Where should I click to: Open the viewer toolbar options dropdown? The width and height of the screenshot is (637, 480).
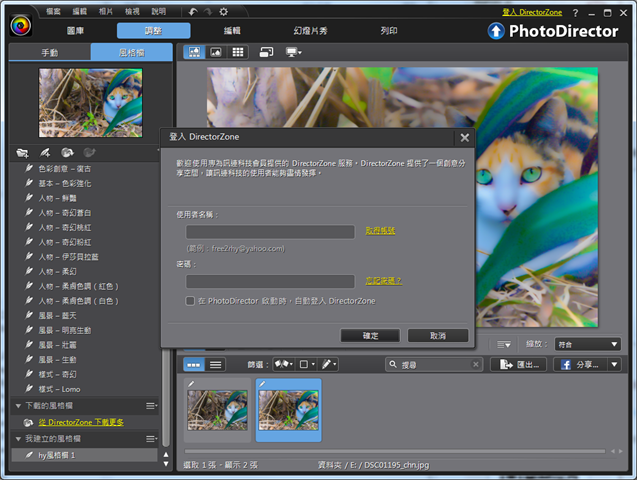(x=504, y=344)
